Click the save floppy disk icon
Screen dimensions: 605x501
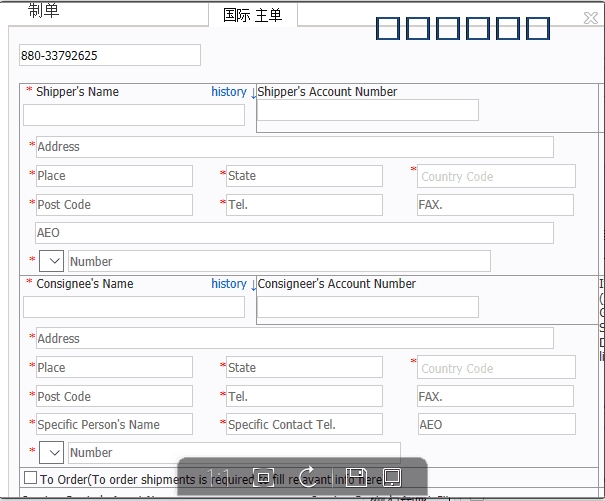pyautogui.click(x=355, y=477)
